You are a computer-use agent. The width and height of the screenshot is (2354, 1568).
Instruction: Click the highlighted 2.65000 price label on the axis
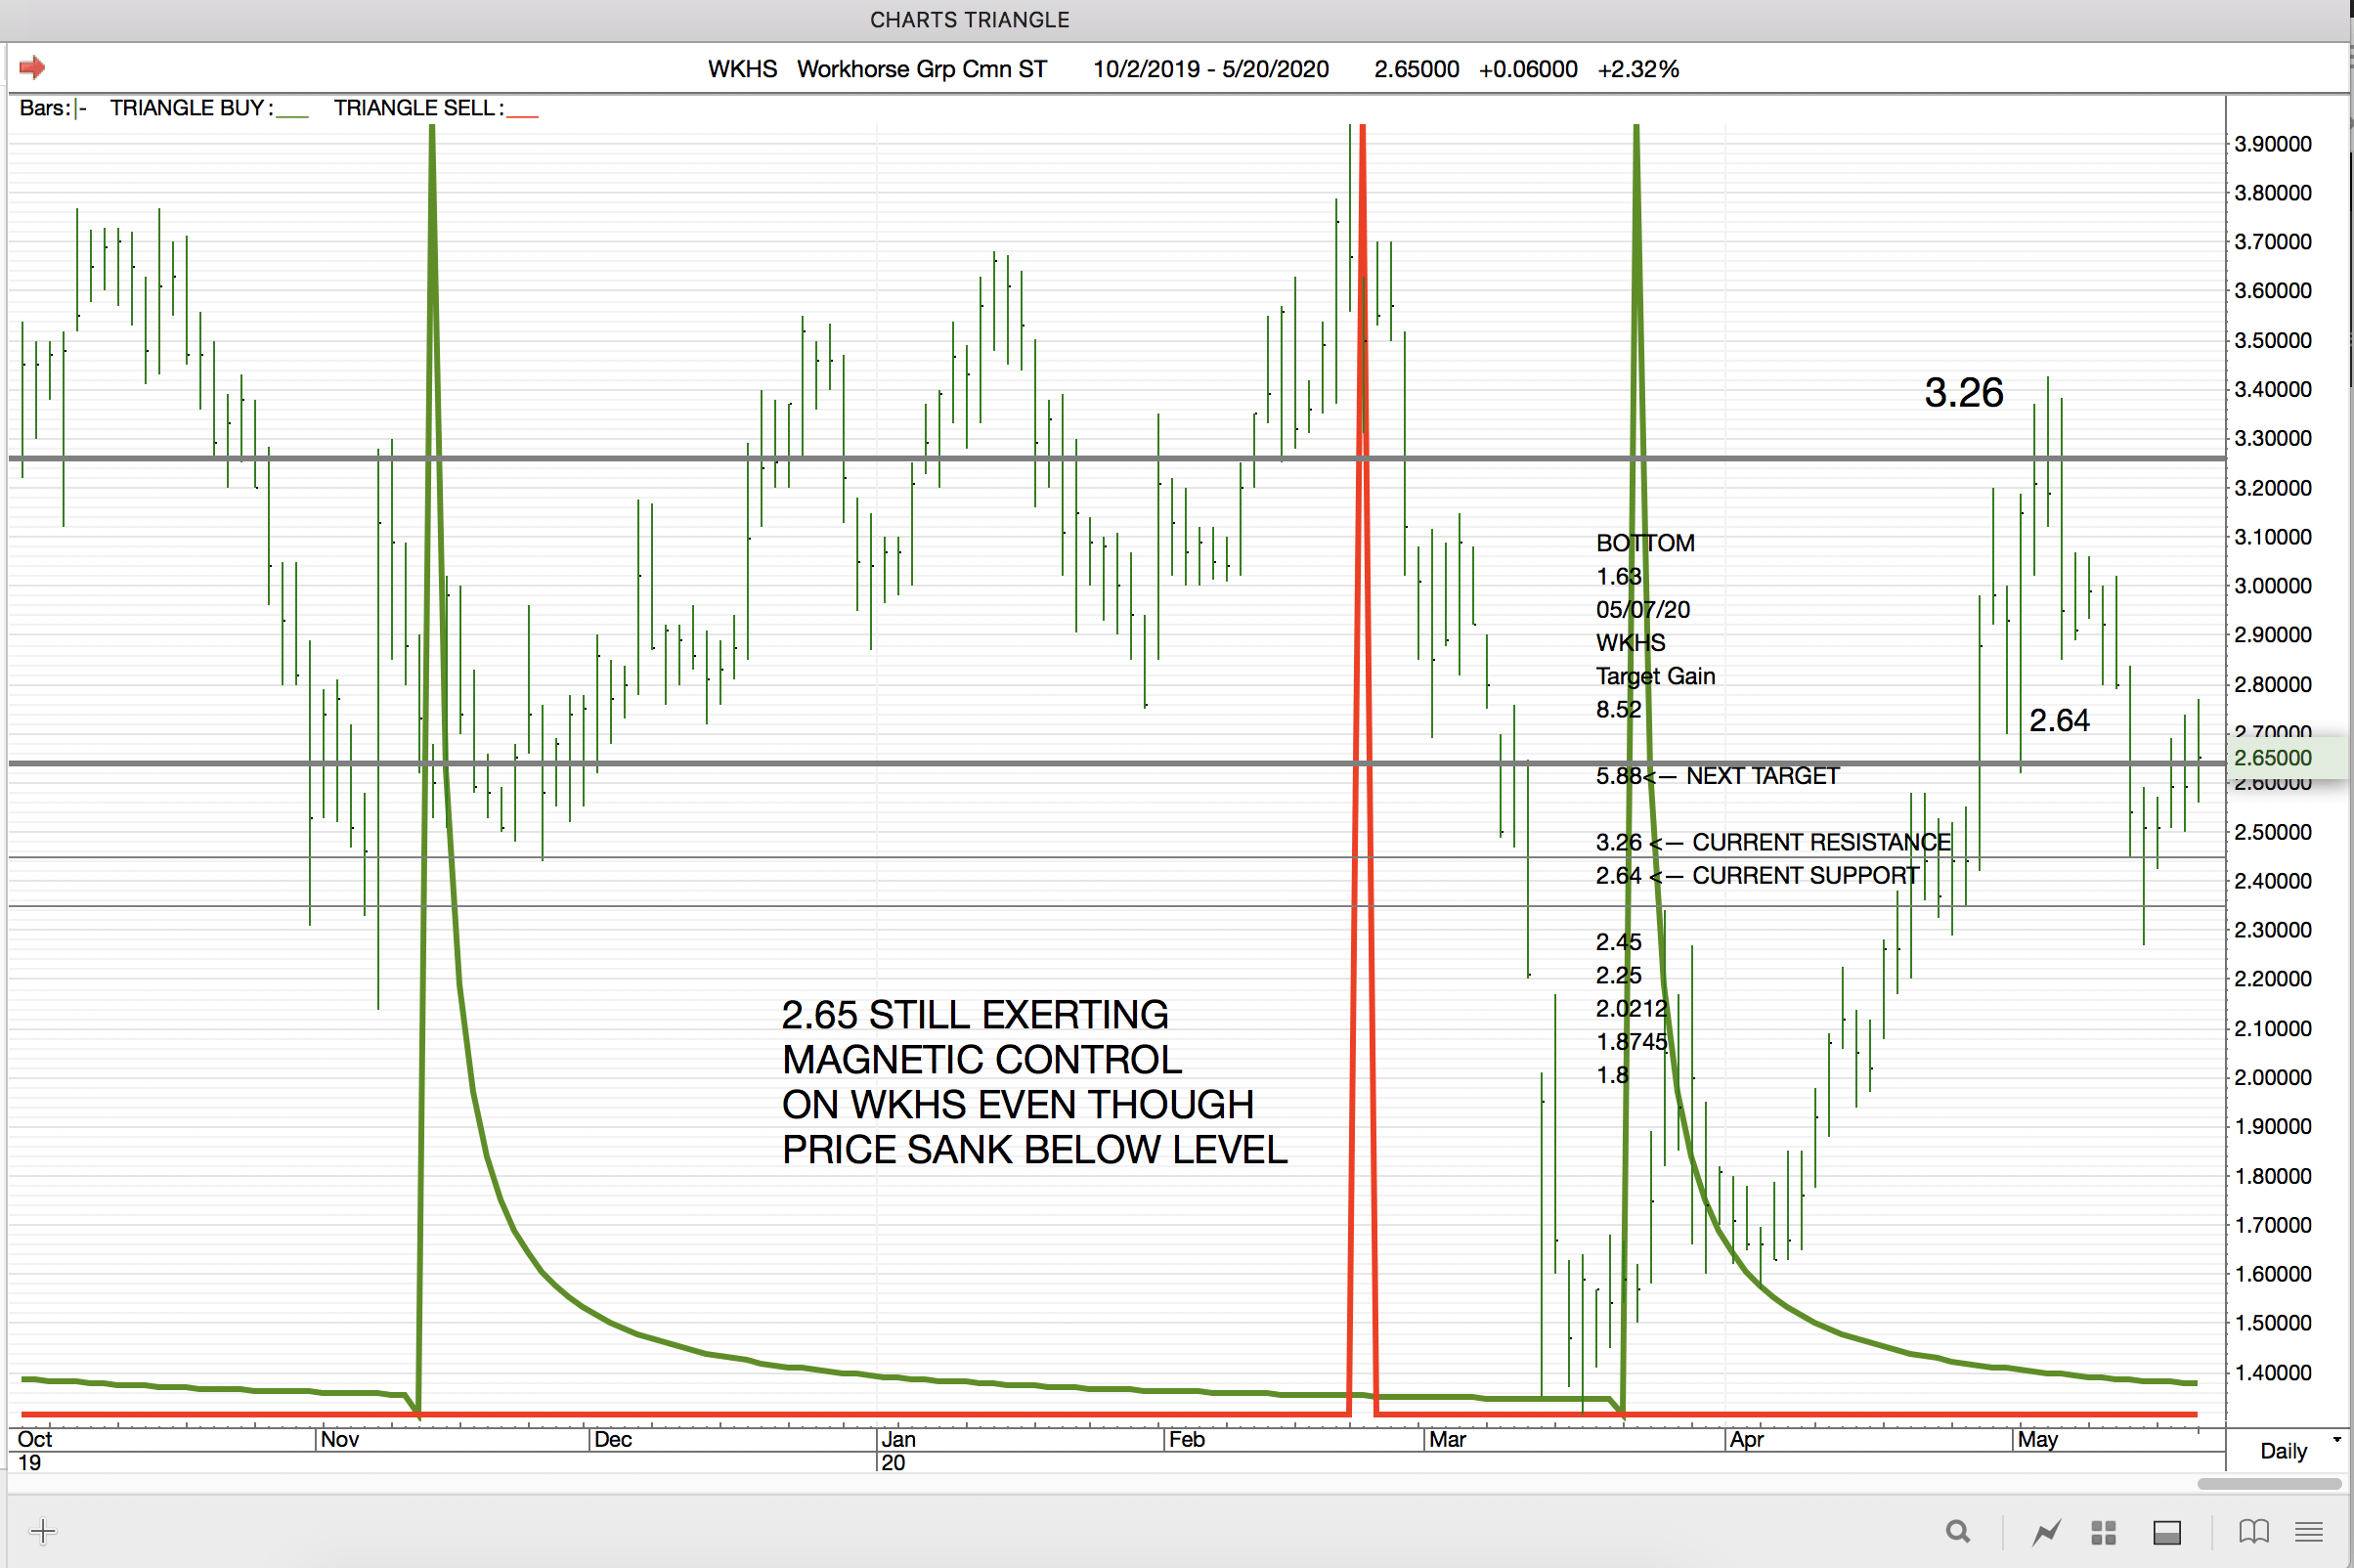[2273, 757]
